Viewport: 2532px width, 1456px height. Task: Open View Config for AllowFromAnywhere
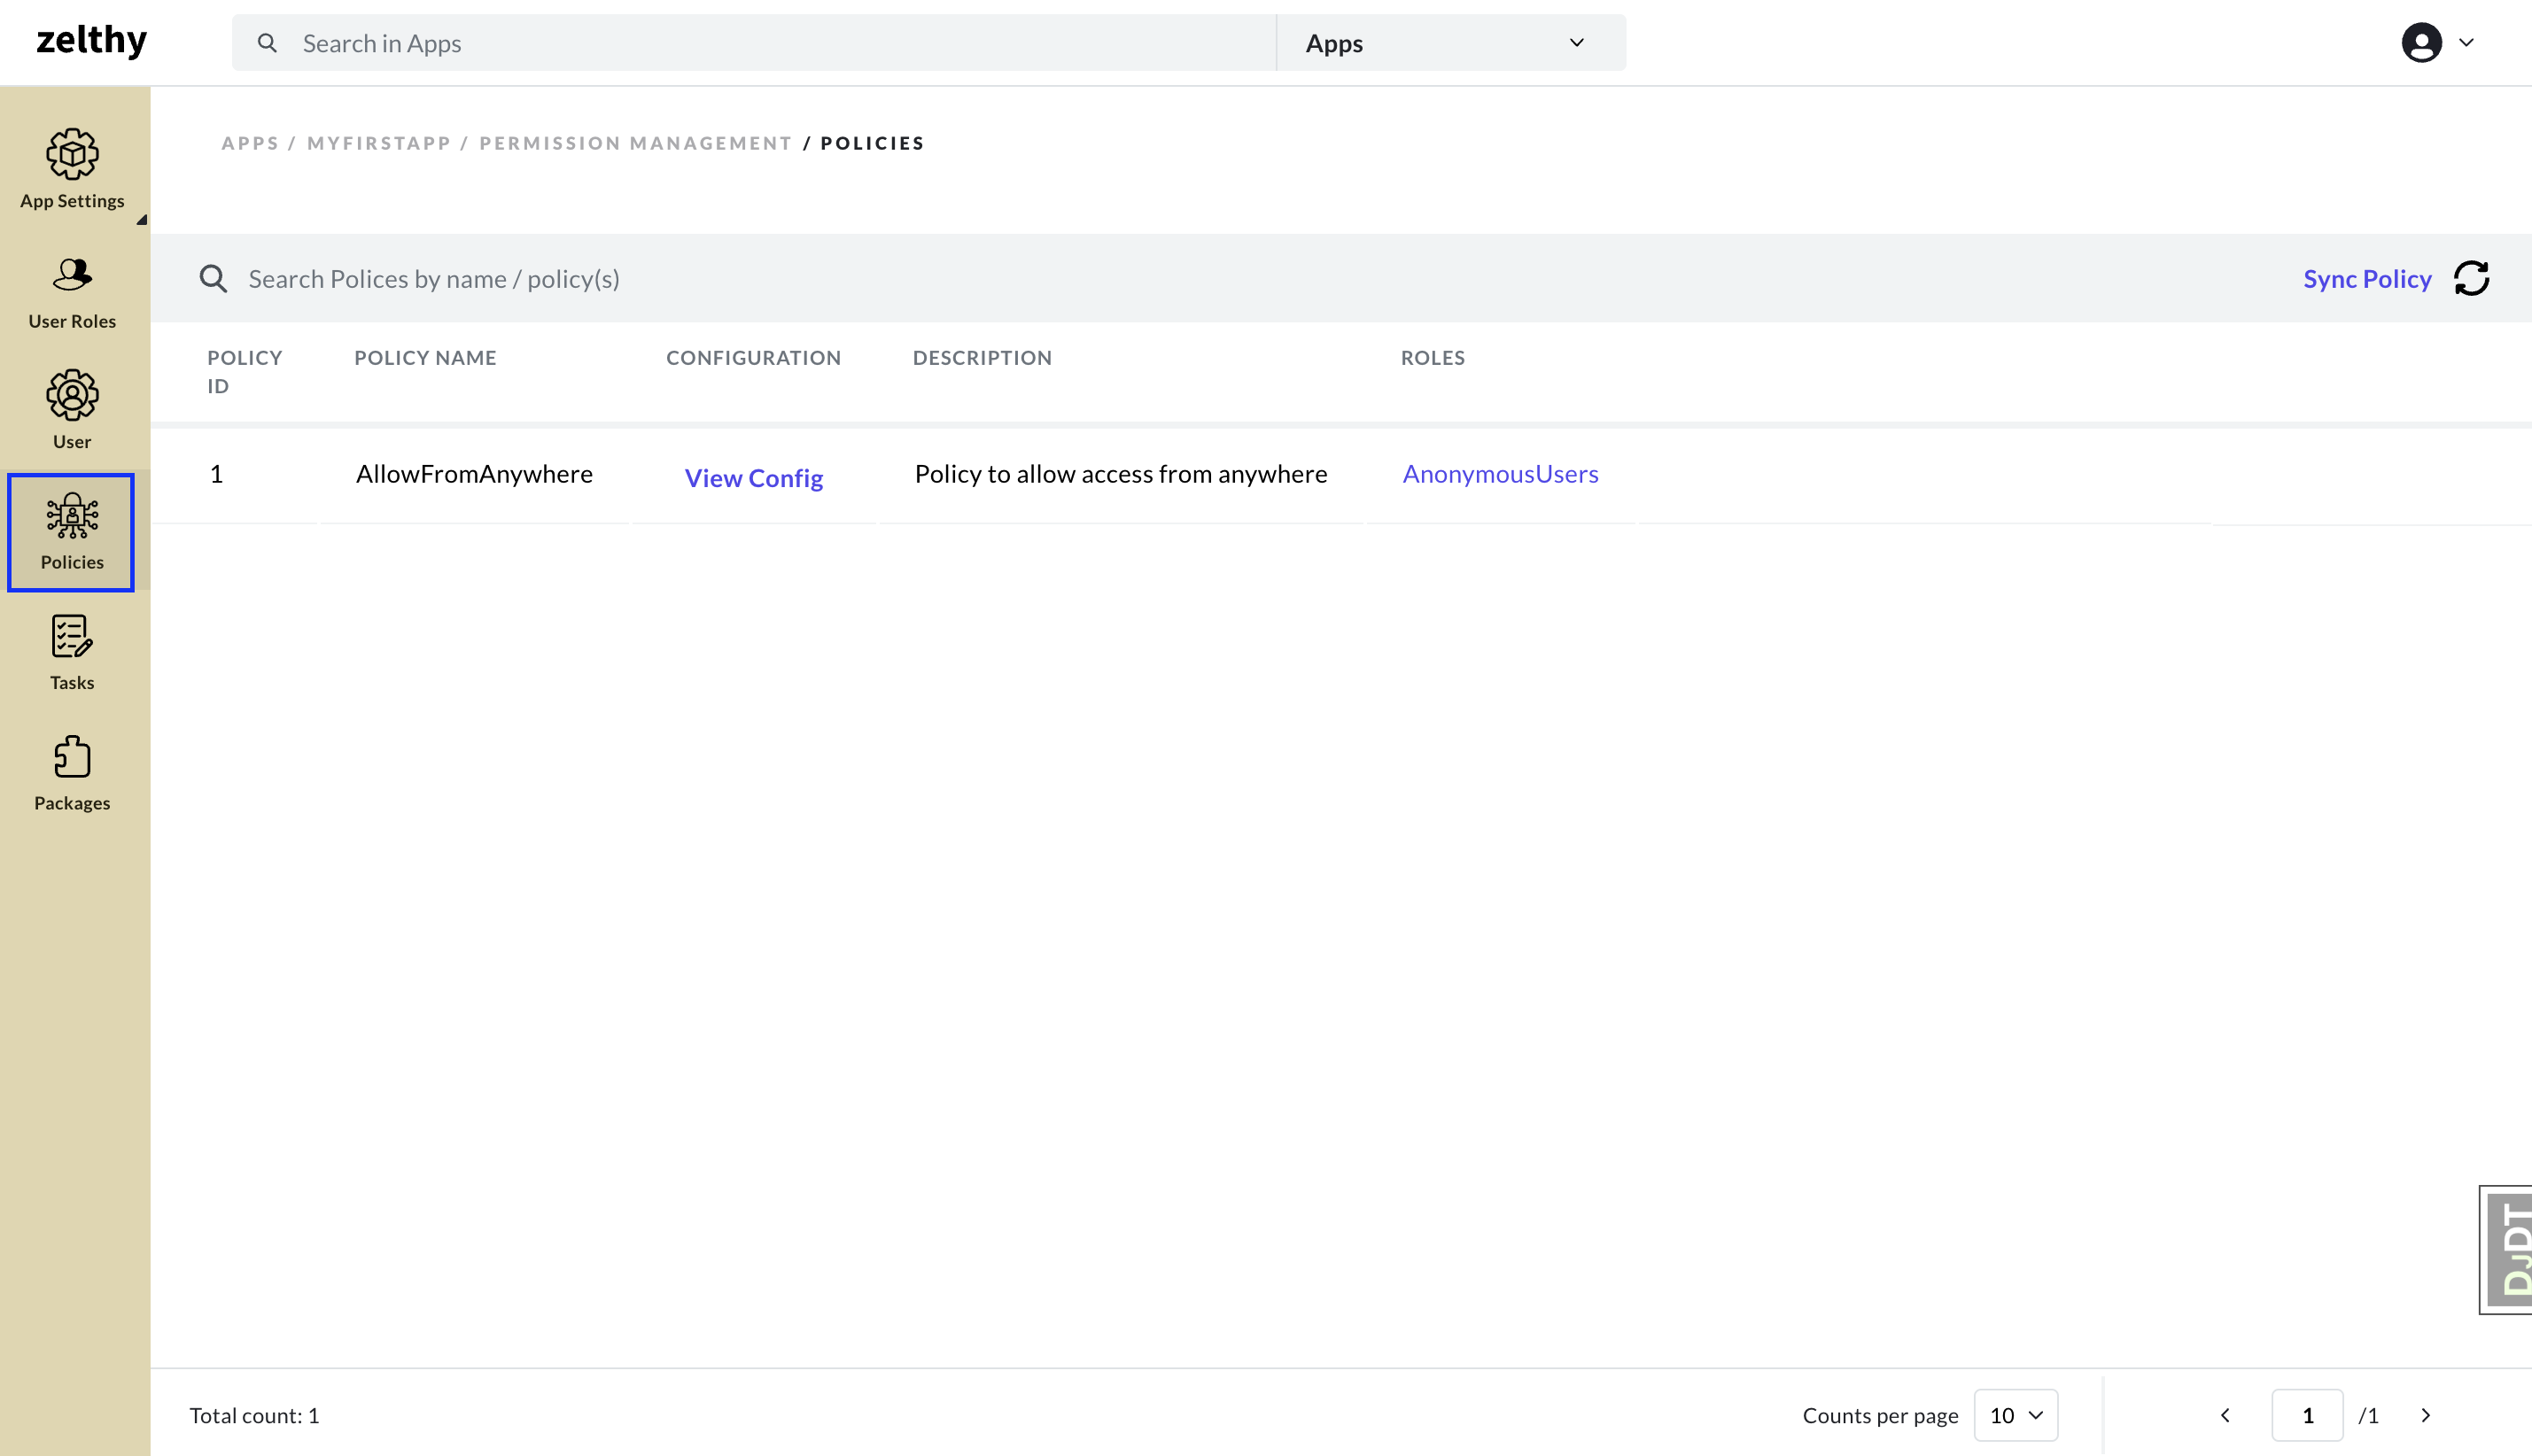point(753,477)
